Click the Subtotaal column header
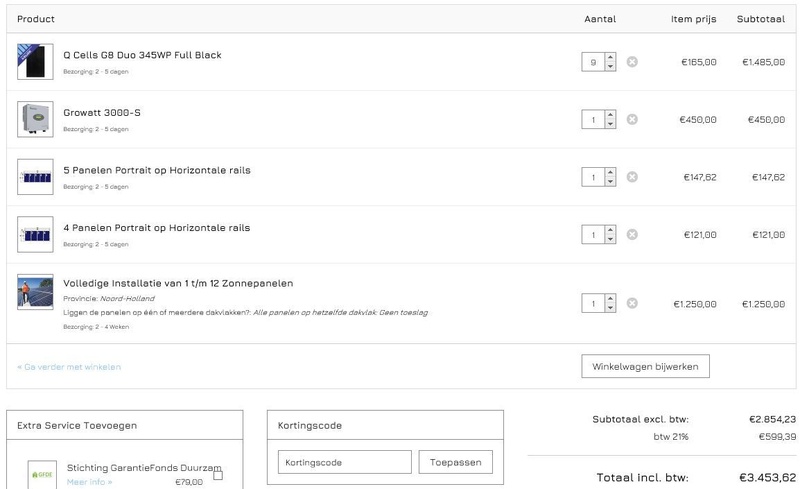This screenshot has height=489, width=800. click(761, 19)
